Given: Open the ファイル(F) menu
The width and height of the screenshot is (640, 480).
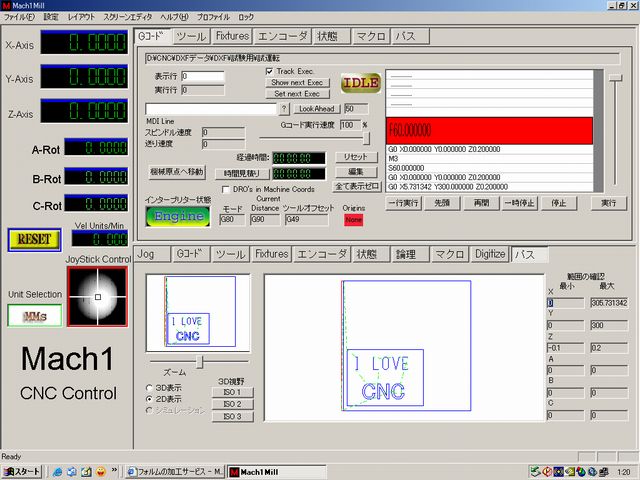Looking at the screenshot, I should [19, 17].
